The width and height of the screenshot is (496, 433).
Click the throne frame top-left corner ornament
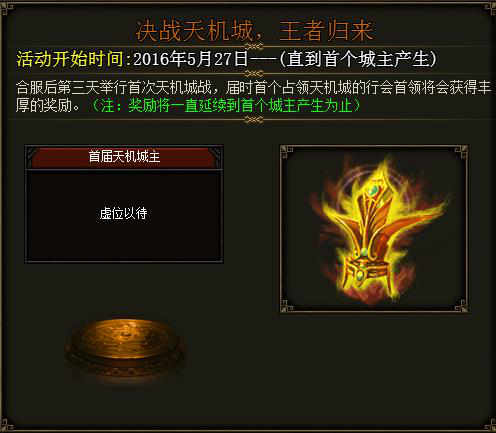click(287, 152)
